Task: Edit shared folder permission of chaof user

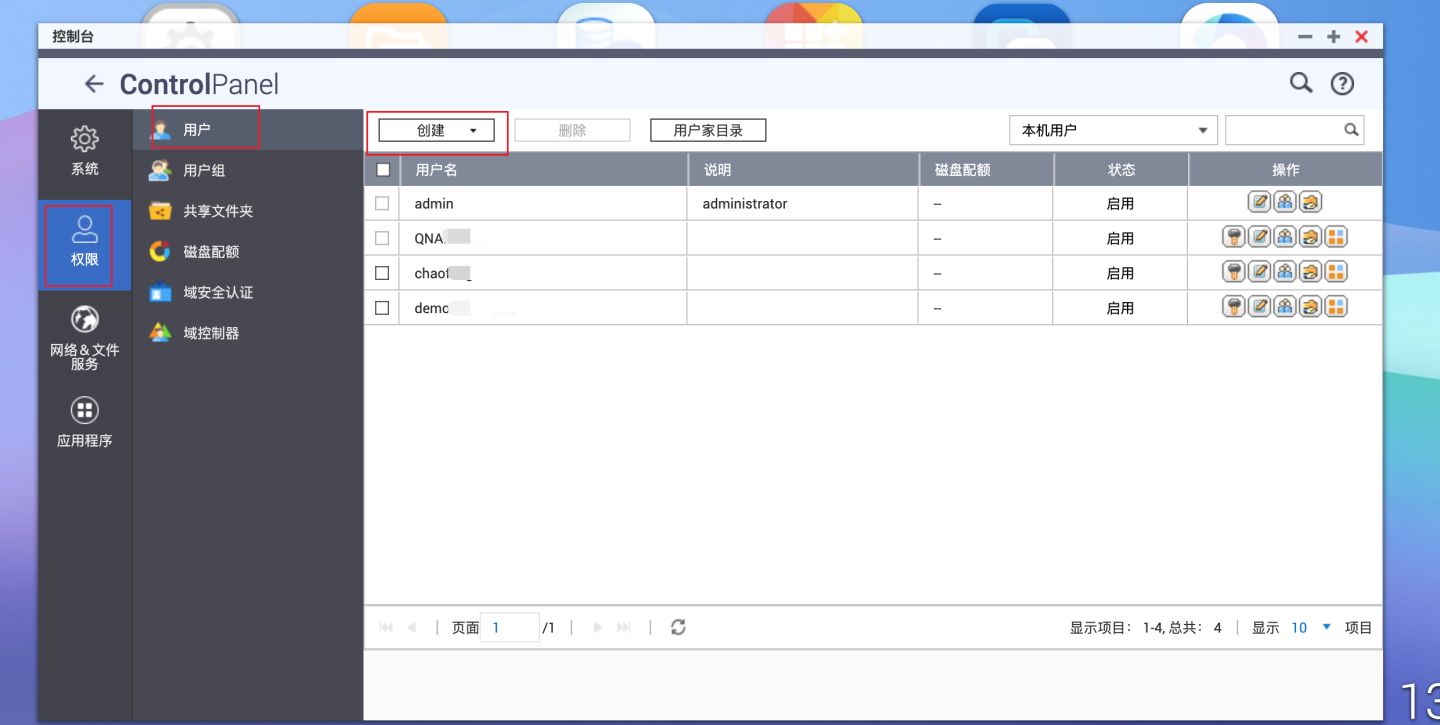Action: [x=1310, y=272]
